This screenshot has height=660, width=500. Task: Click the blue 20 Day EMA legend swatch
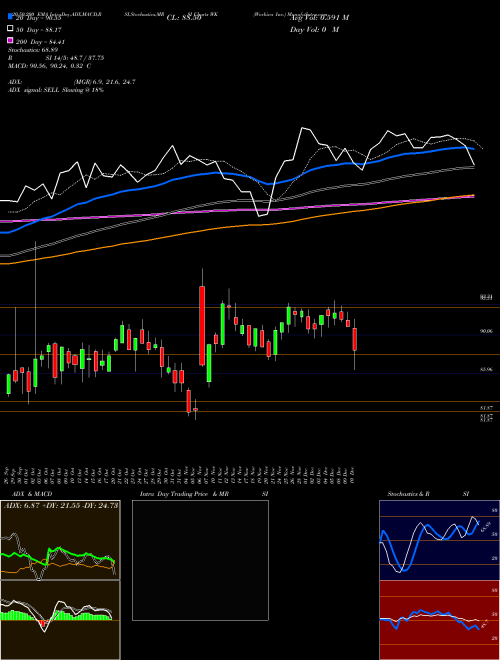[x=10, y=17]
